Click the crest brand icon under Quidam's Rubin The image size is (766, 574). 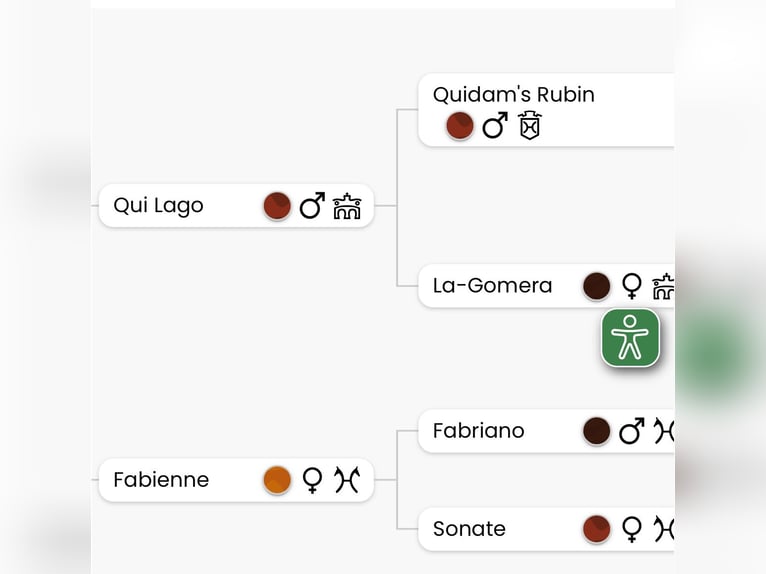coord(529,126)
